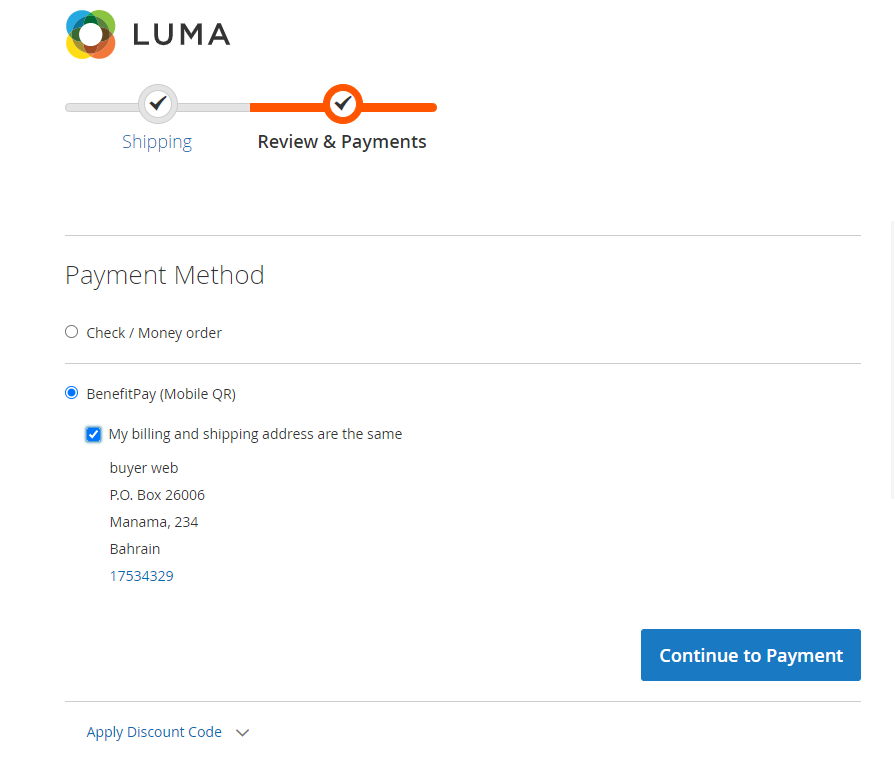
Task: Click the Shipping step checkmark circle
Action: [157, 103]
